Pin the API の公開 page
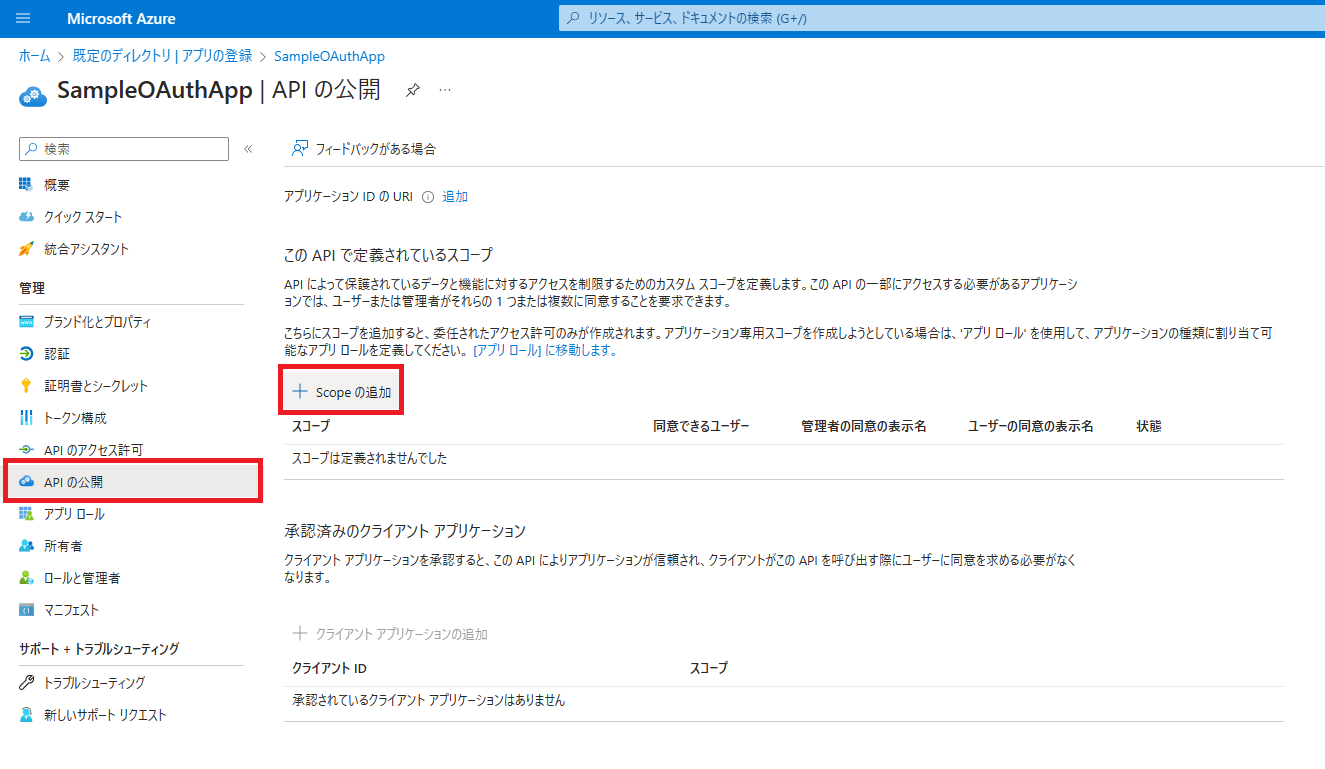1325x769 pixels. (412, 90)
